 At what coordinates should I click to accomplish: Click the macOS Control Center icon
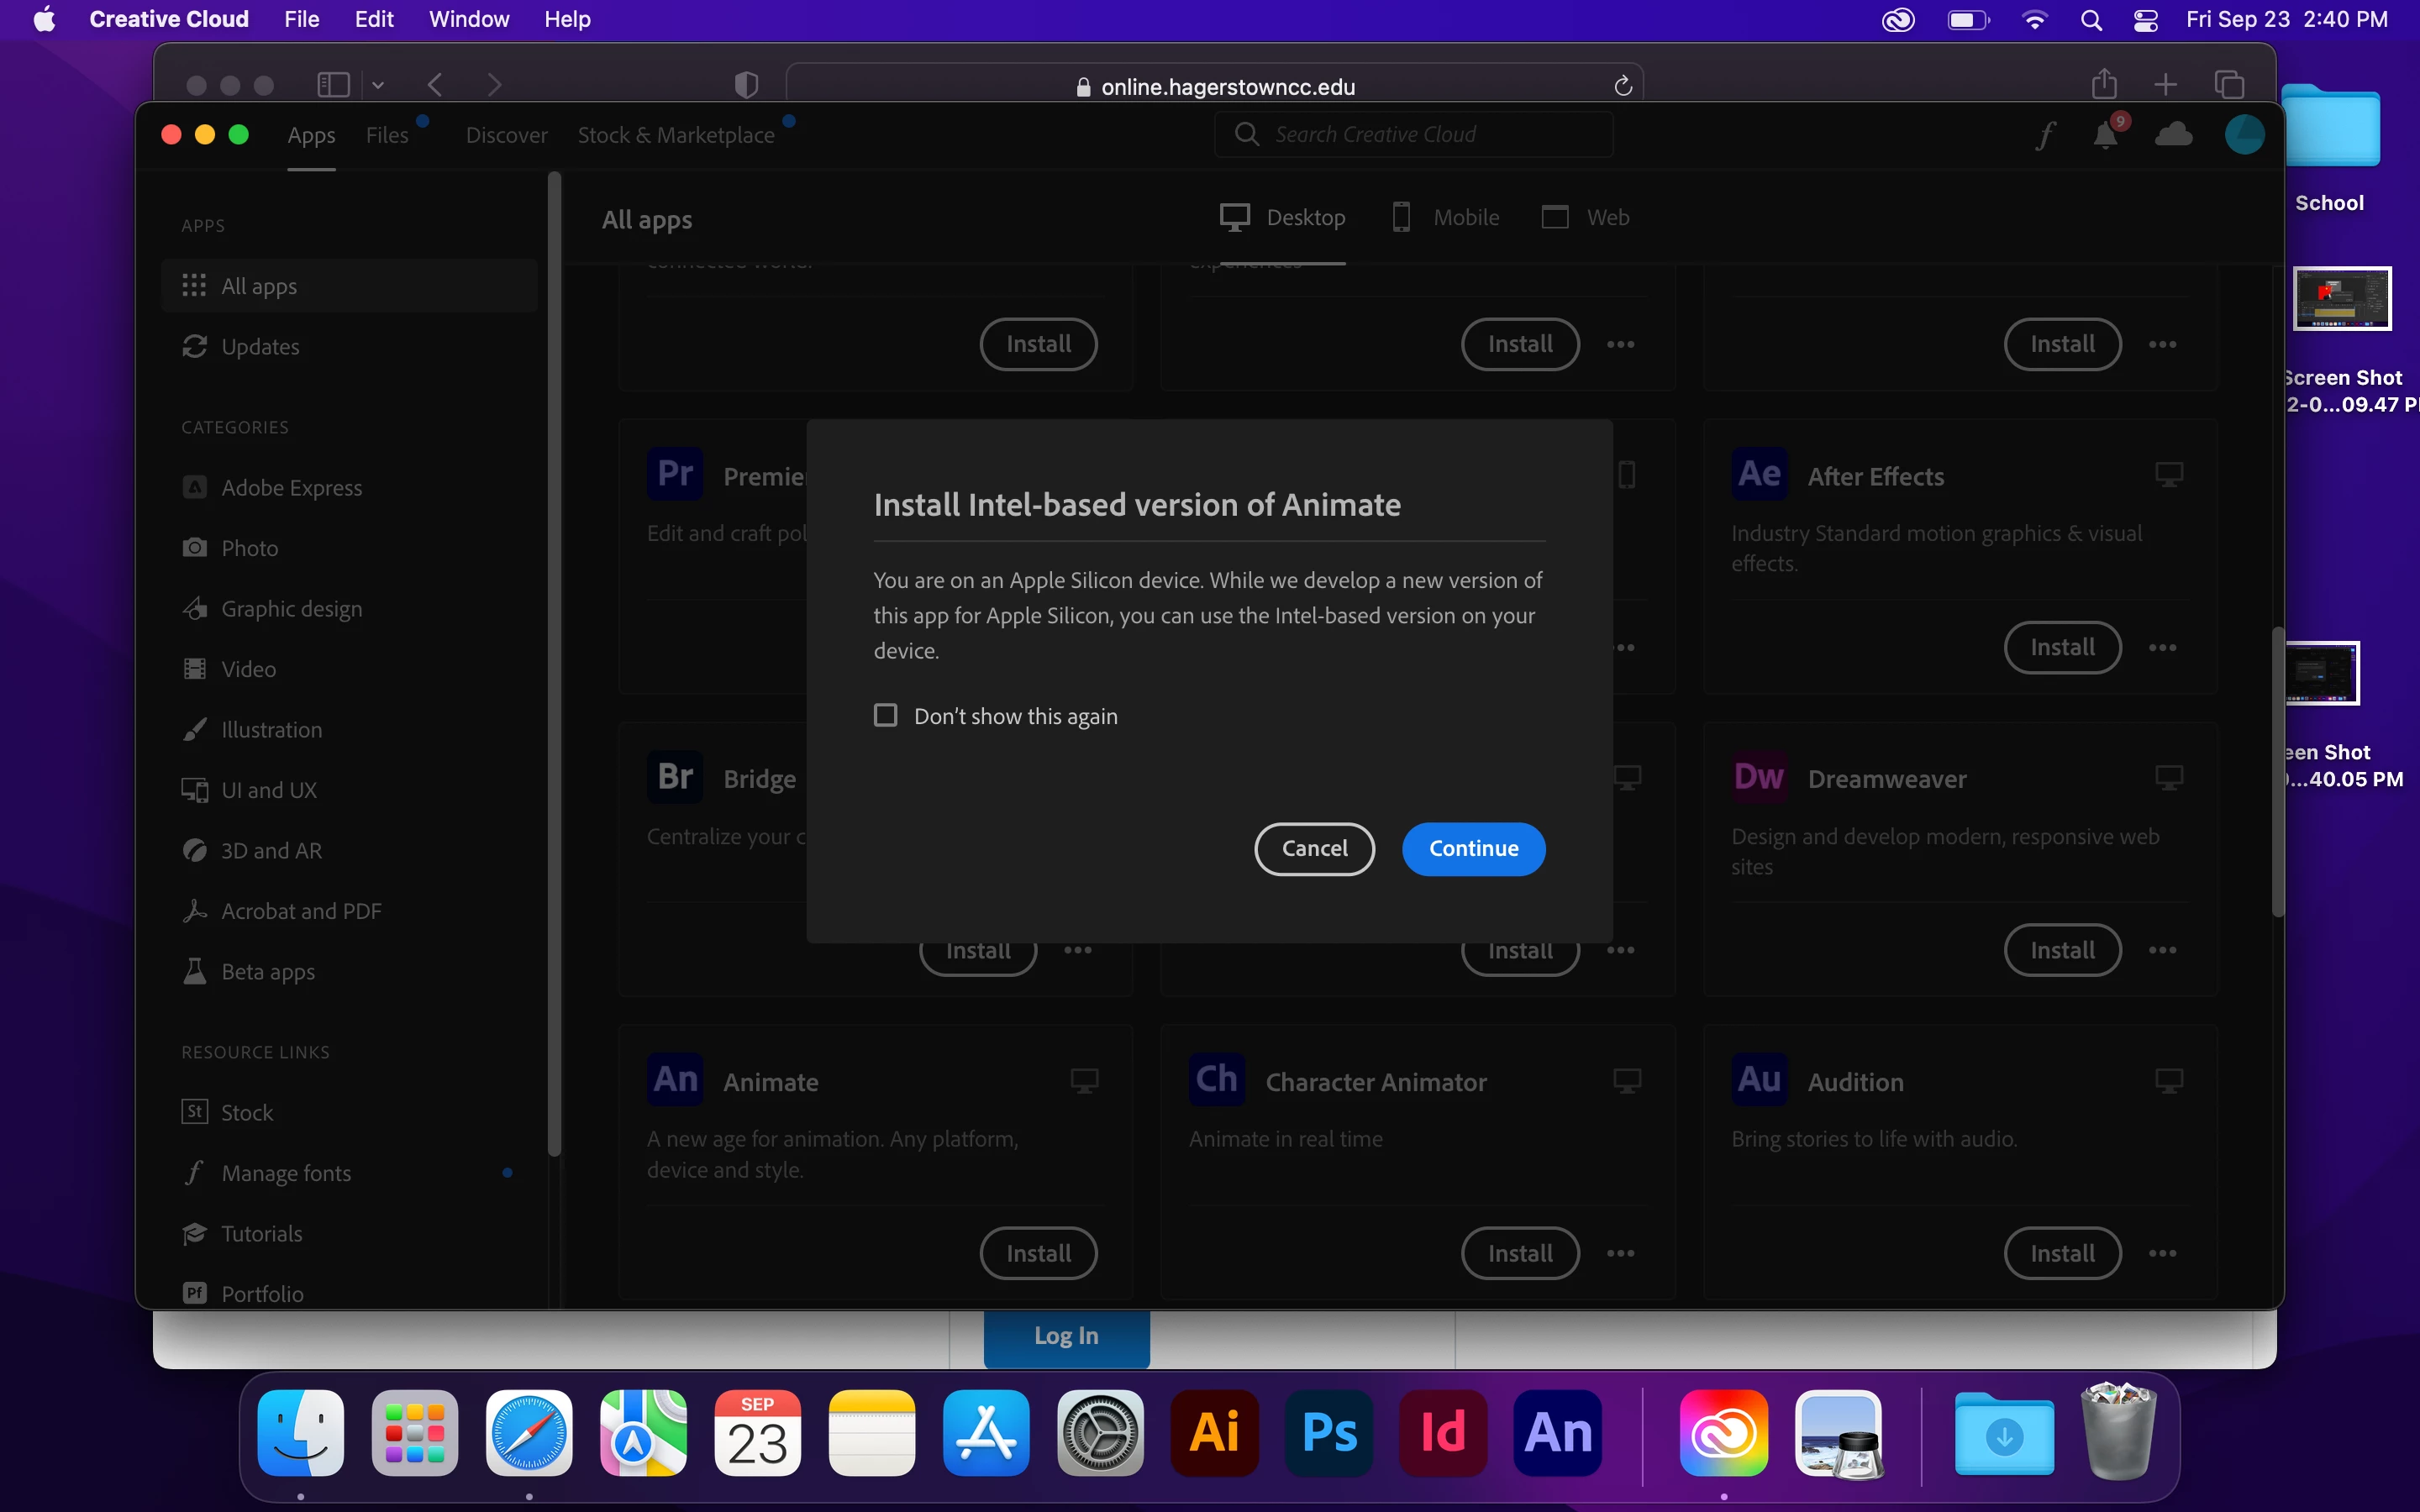coord(2145,20)
